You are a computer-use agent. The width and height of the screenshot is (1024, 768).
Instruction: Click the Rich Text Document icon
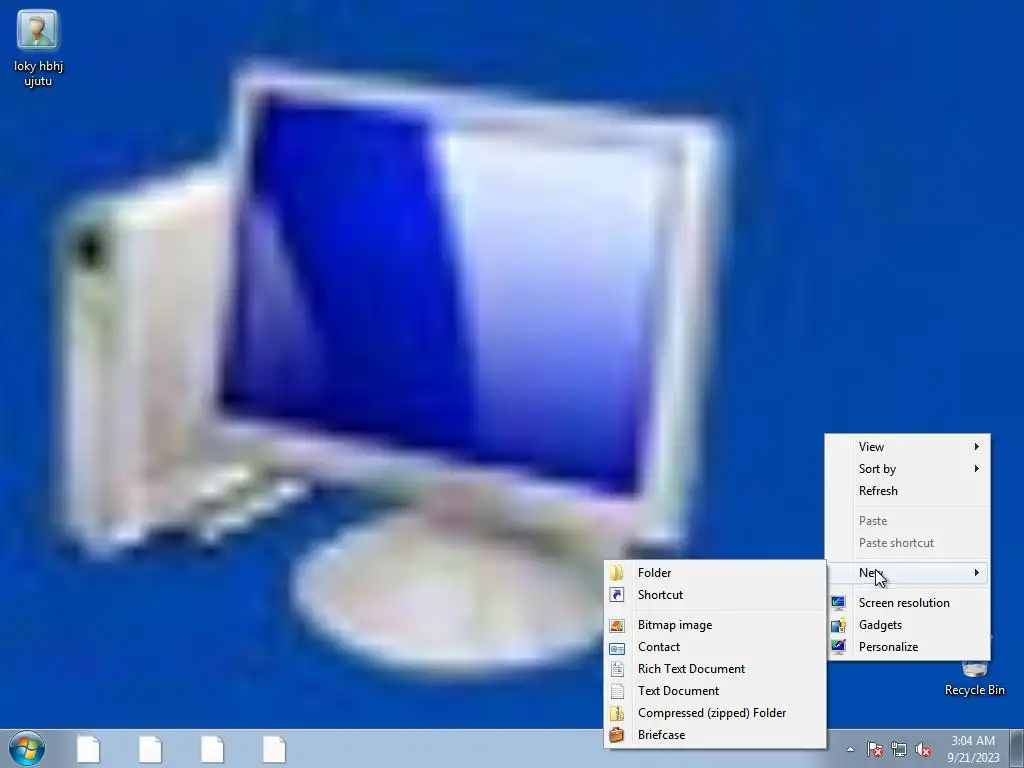[617, 669]
